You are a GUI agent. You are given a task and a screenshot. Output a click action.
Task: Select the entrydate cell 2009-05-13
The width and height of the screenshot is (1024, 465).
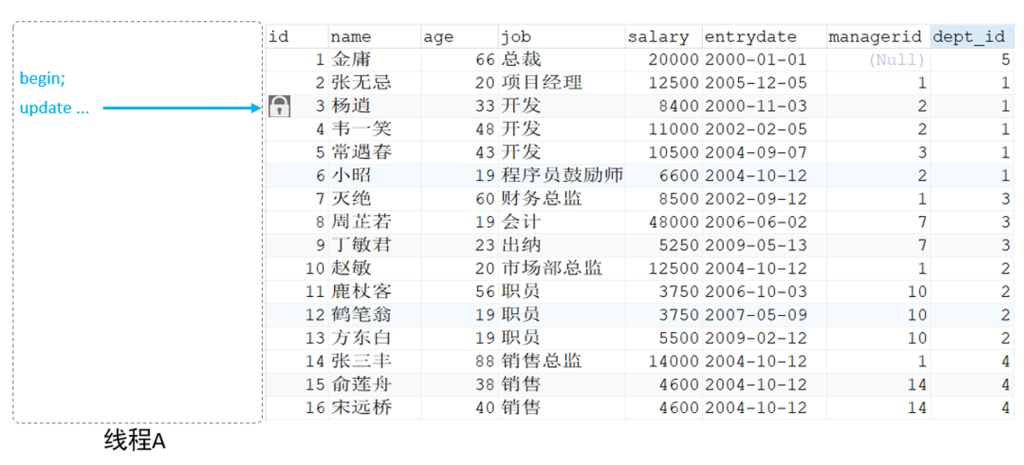[x=756, y=245]
